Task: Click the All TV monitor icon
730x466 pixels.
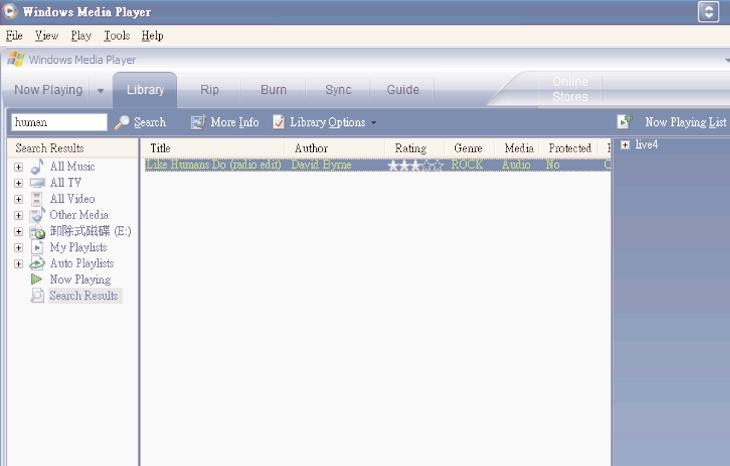Action: pyautogui.click(x=37, y=183)
